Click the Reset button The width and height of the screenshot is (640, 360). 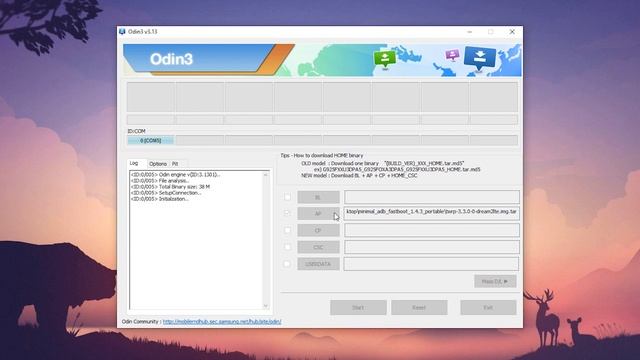[x=419, y=307]
